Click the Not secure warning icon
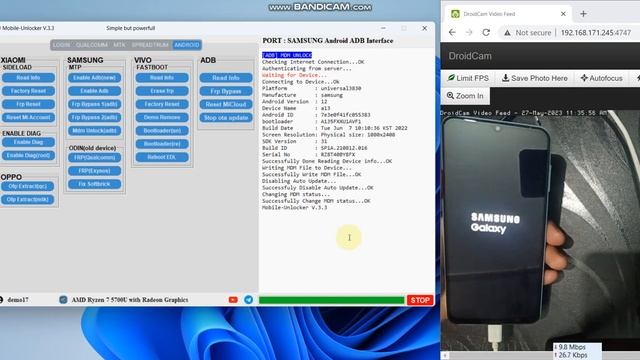This screenshot has height=360, width=640. pos(507,33)
